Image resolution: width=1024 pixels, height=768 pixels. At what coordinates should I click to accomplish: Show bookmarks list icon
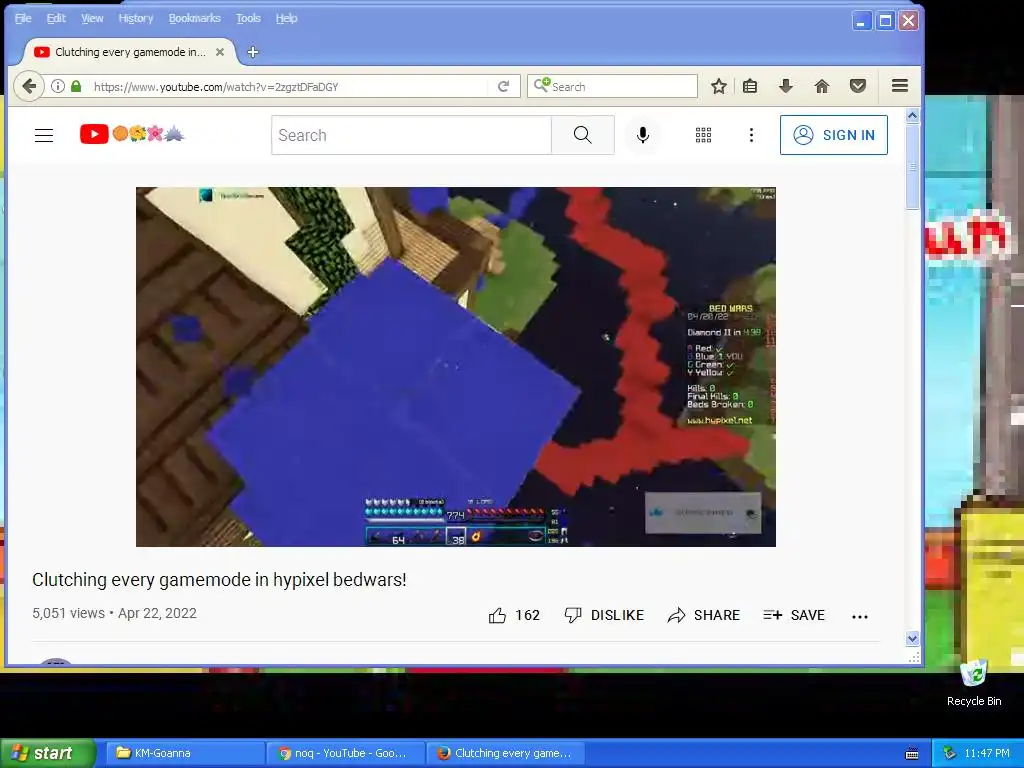(x=750, y=86)
